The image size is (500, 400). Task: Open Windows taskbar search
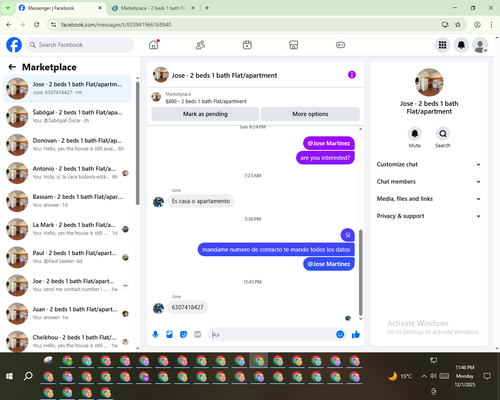click(x=28, y=376)
